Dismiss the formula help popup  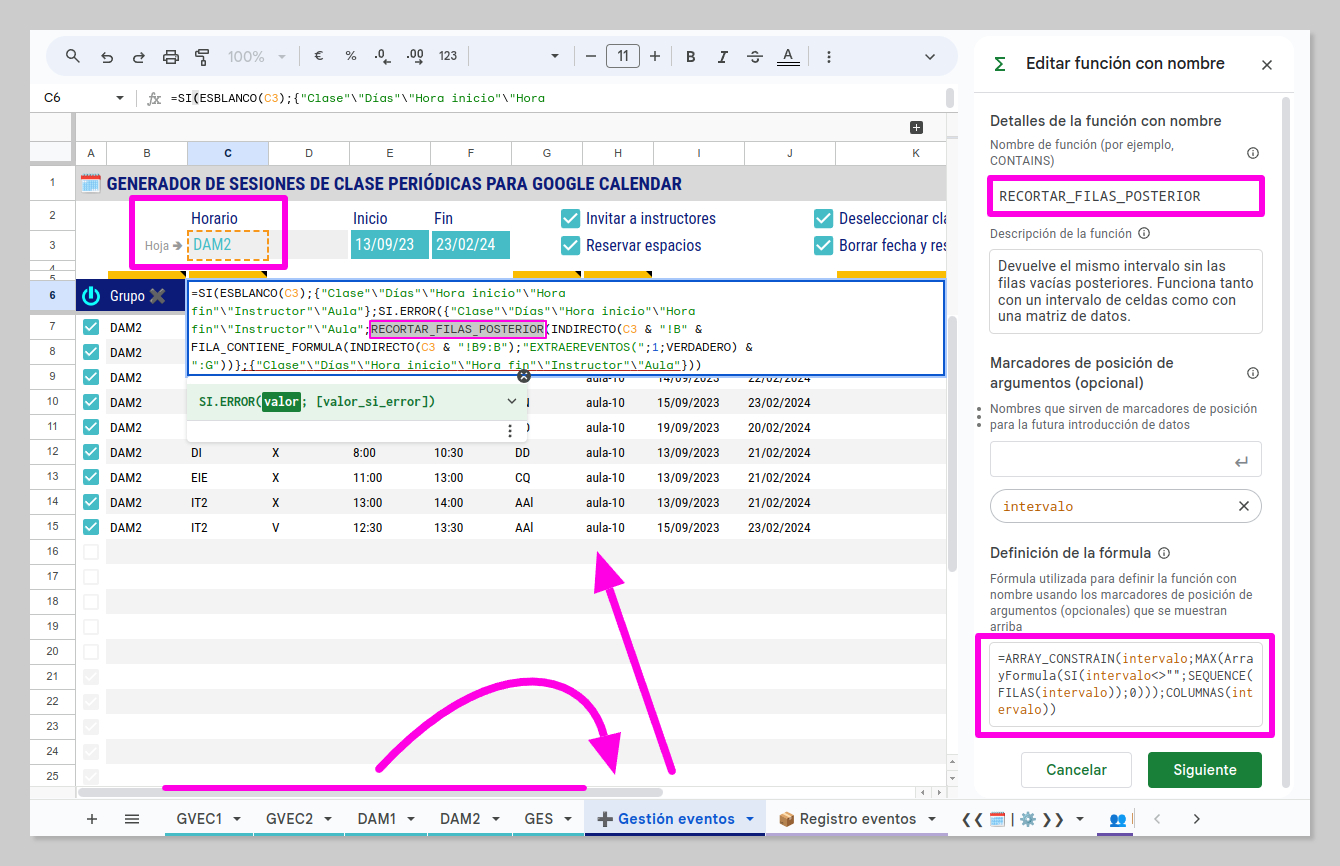click(523, 375)
